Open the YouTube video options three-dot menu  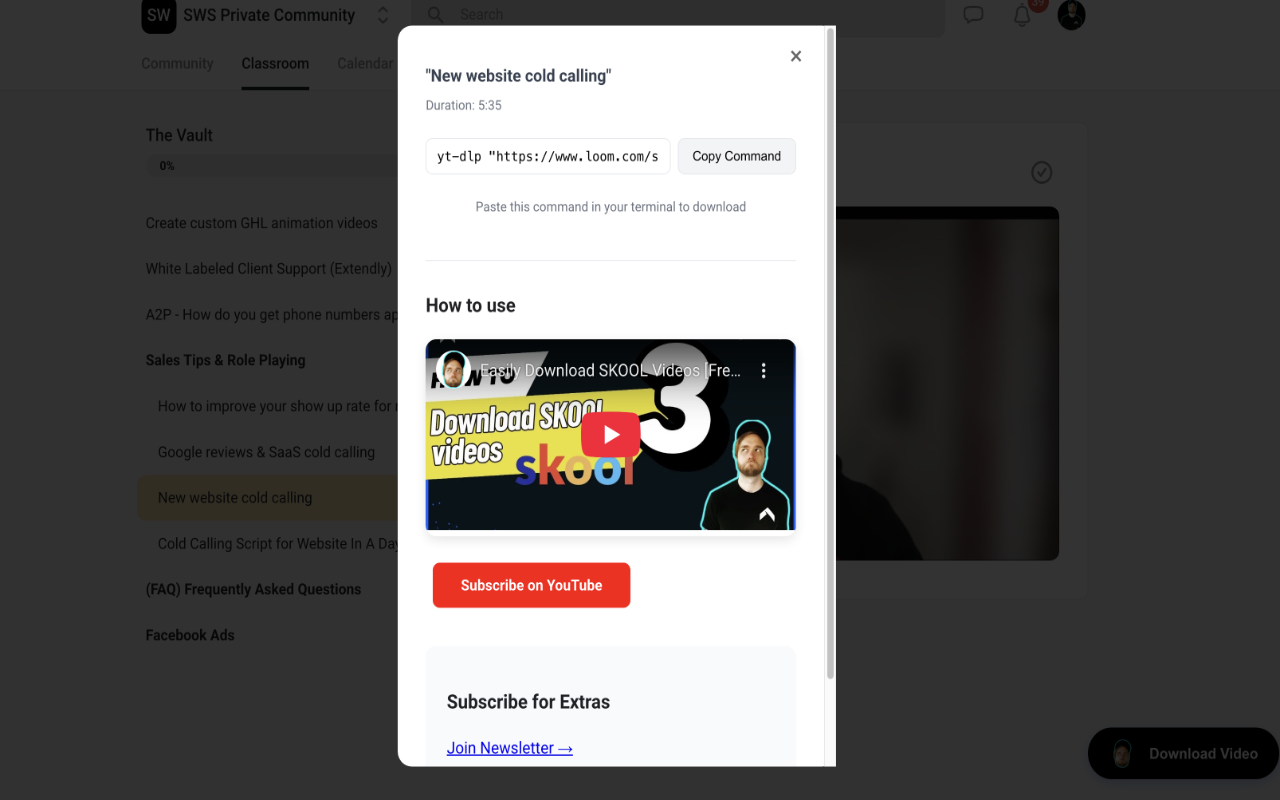tap(764, 370)
